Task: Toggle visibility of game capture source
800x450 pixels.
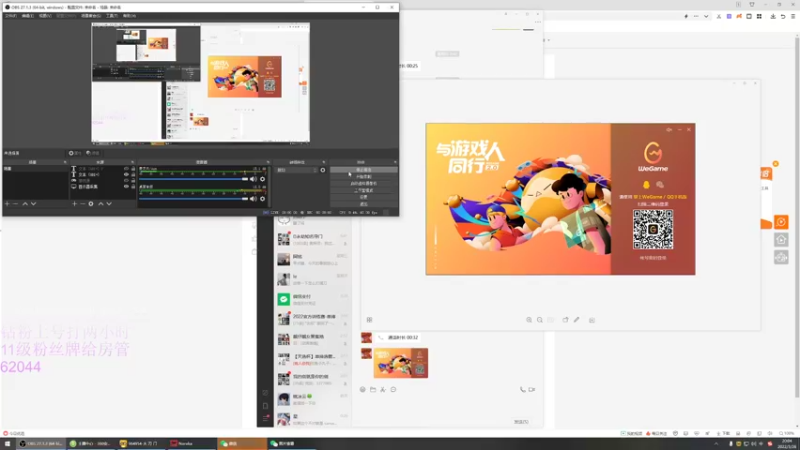Action: point(126,181)
